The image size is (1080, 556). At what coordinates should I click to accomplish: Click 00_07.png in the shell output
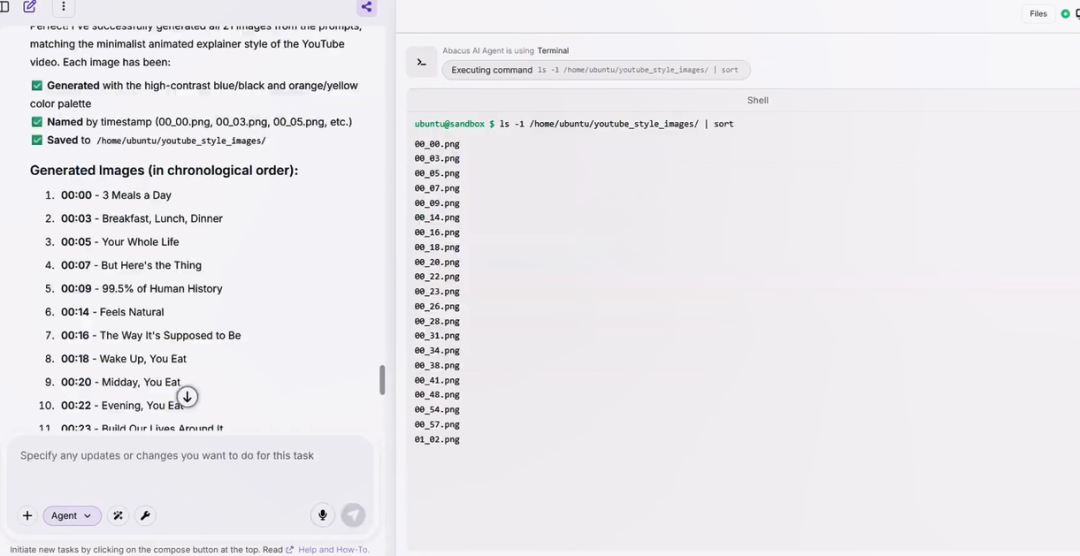[x=437, y=188]
